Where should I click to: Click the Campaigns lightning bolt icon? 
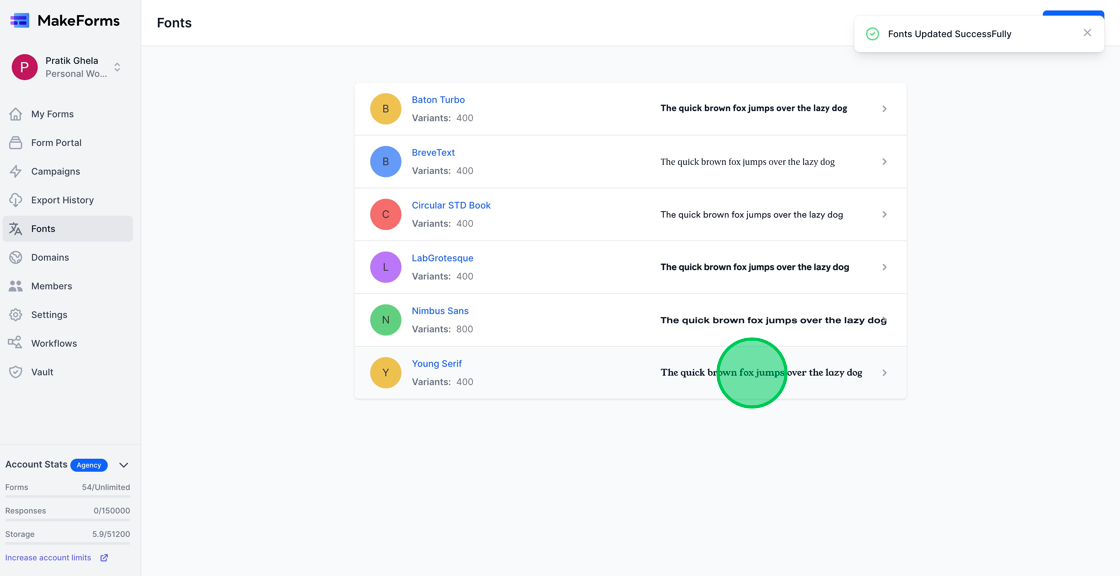(16, 172)
